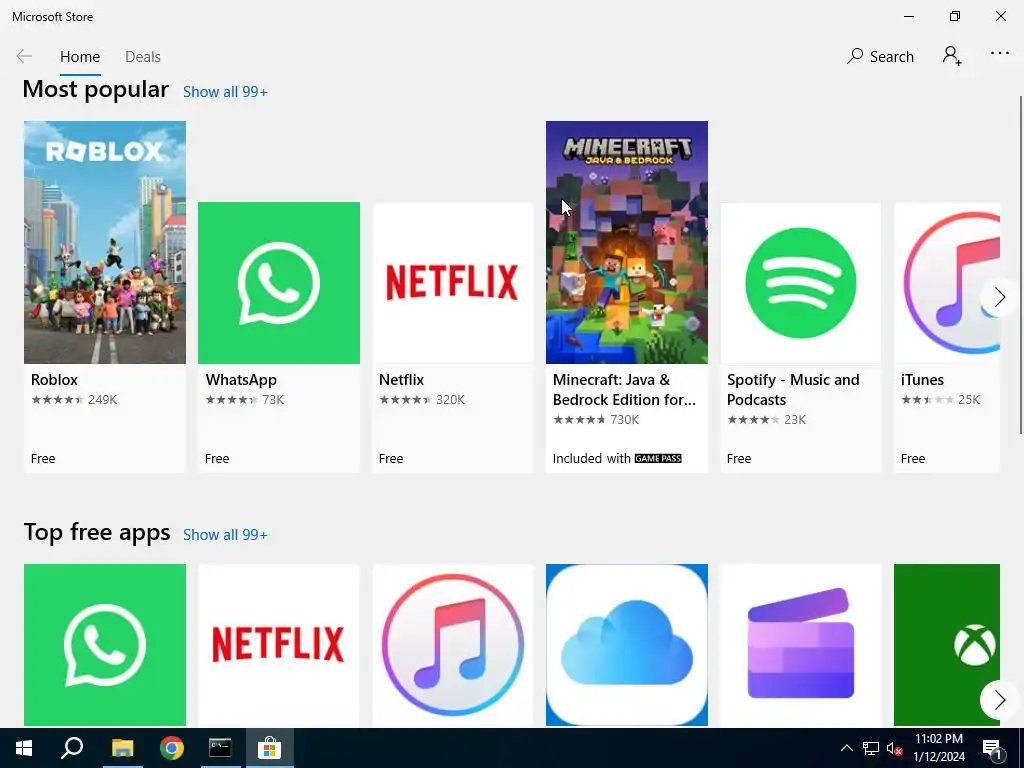Click the muted volume tray icon
The width and height of the screenshot is (1024, 768).
pos(895,748)
